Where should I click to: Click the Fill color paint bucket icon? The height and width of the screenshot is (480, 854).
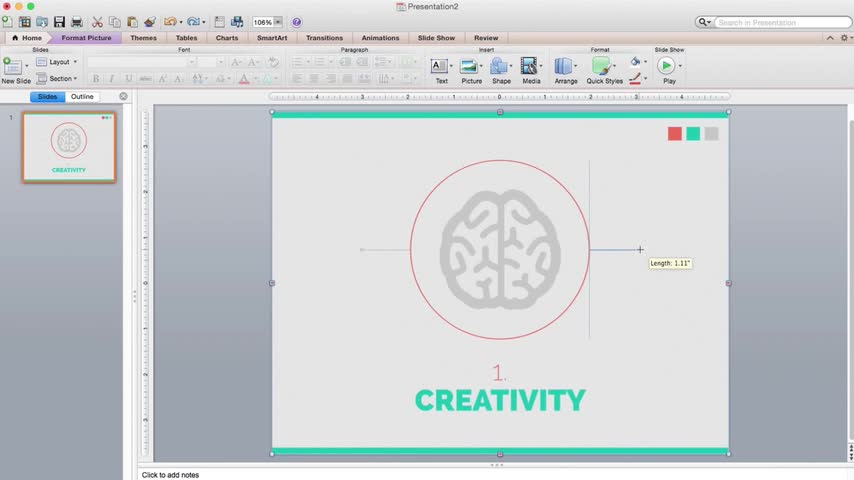(635, 62)
